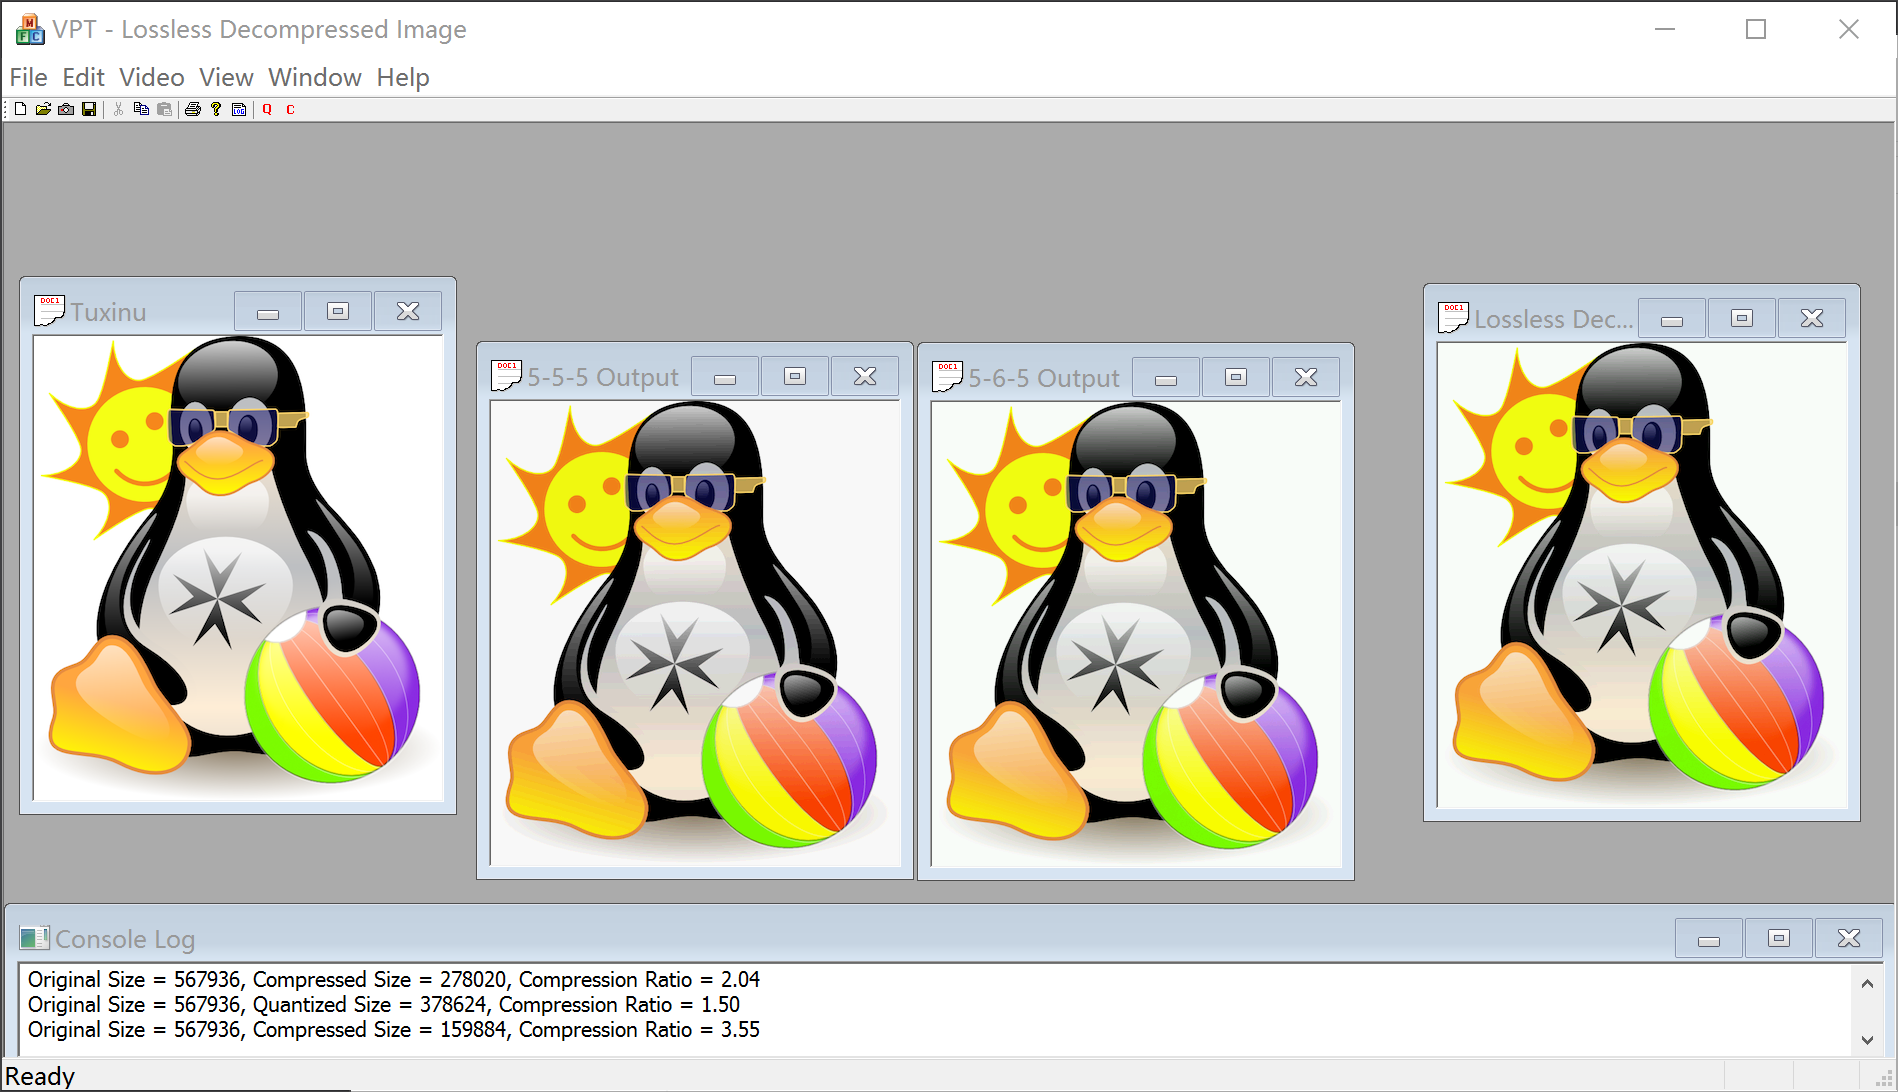Select the Lossless Decompressed penguin image
Screen dimensions: 1898x1092
click(1642, 575)
